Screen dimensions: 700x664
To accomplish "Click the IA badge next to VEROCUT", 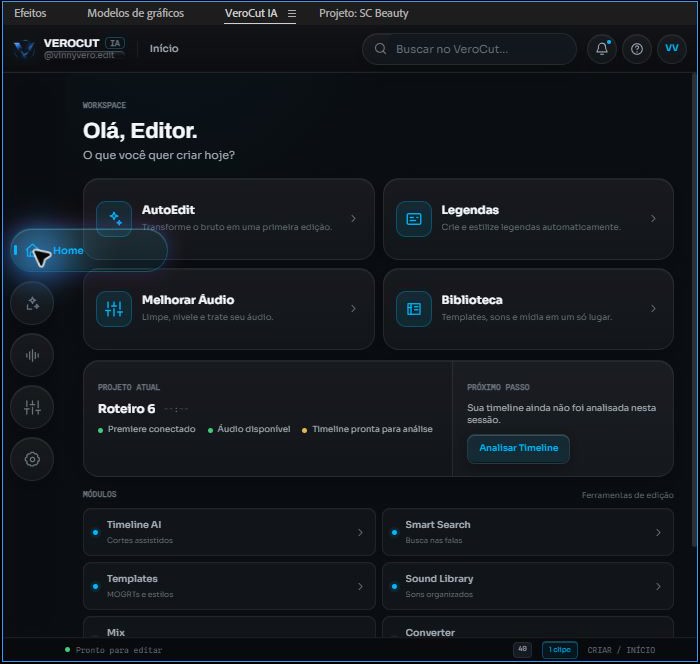I will (x=115, y=43).
